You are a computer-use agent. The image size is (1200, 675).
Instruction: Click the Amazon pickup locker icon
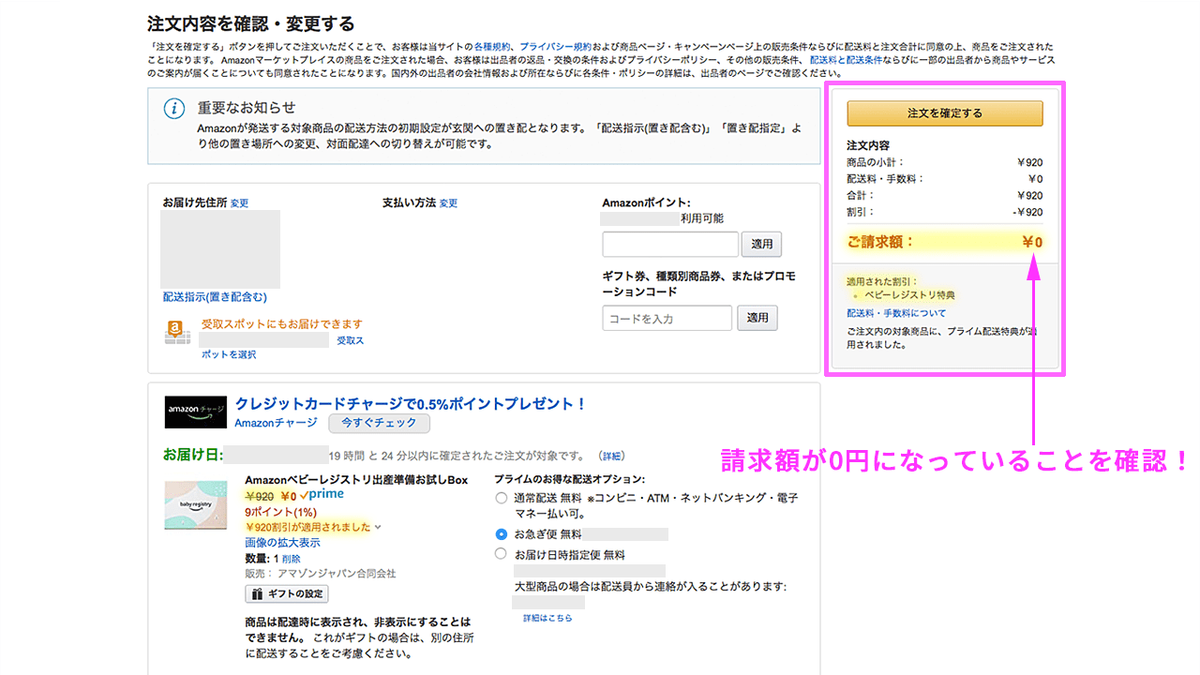tap(177, 332)
